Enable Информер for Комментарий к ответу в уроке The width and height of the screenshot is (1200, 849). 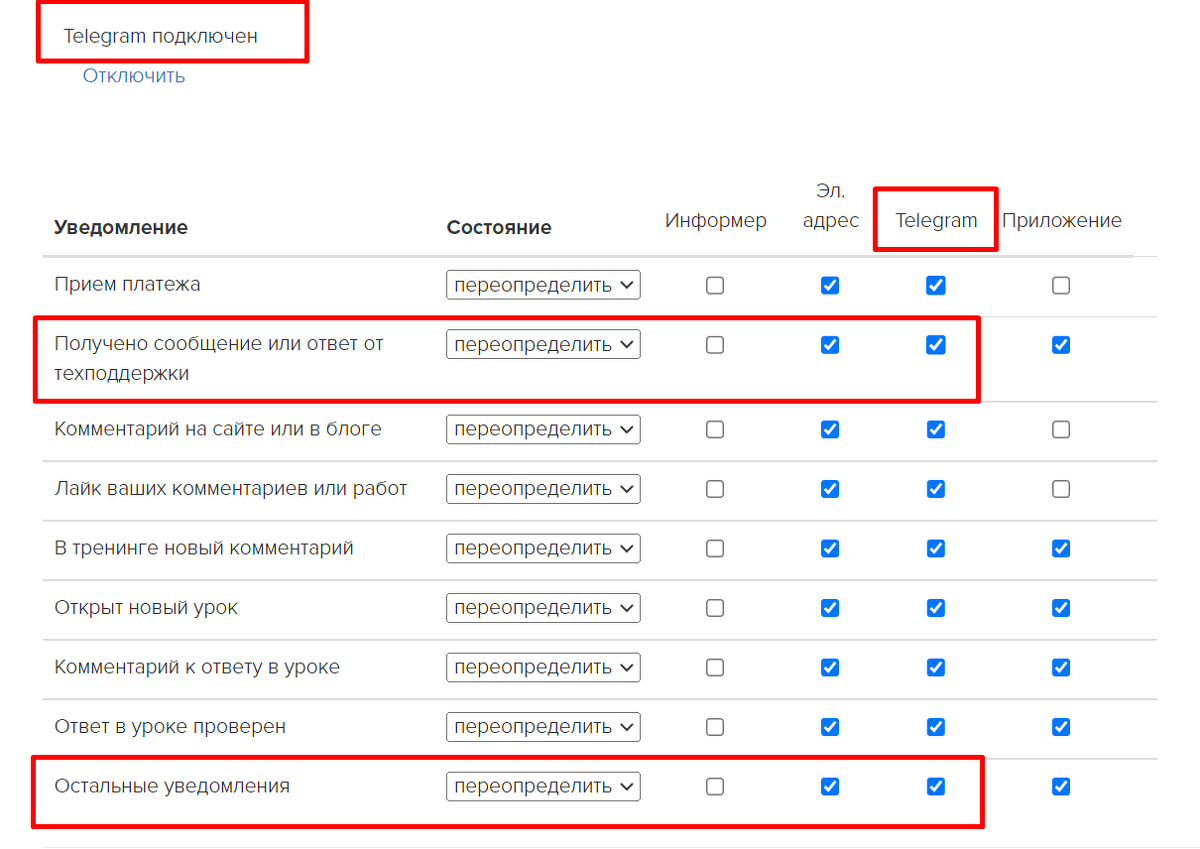(x=715, y=667)
